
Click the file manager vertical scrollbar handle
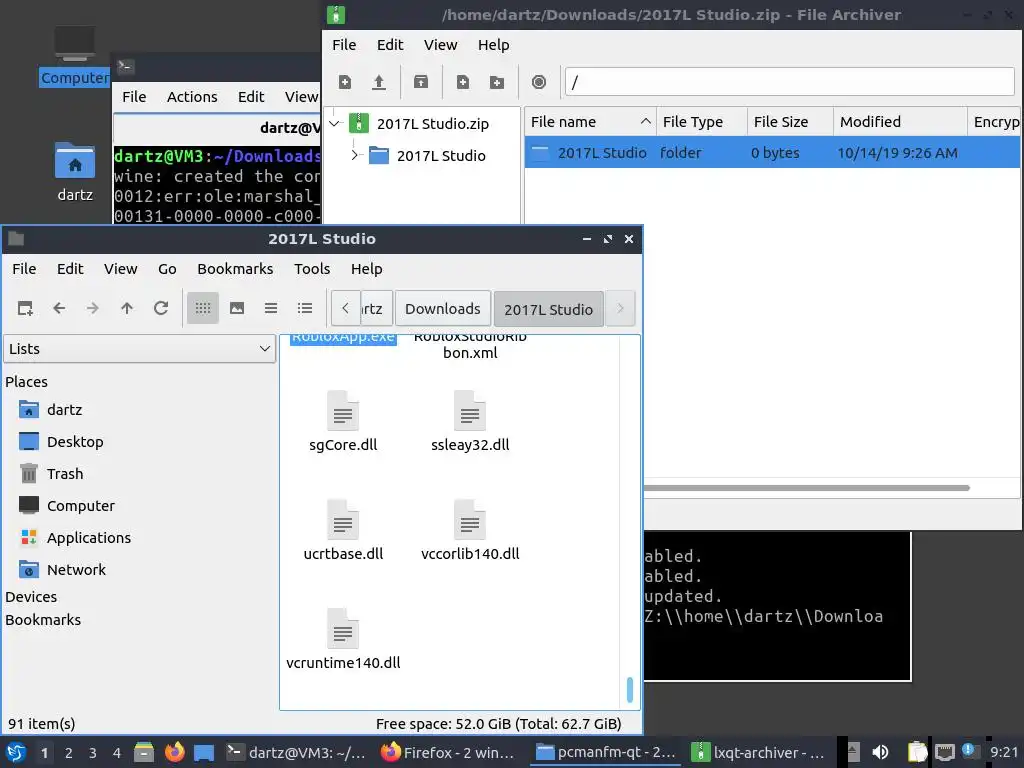630,690
